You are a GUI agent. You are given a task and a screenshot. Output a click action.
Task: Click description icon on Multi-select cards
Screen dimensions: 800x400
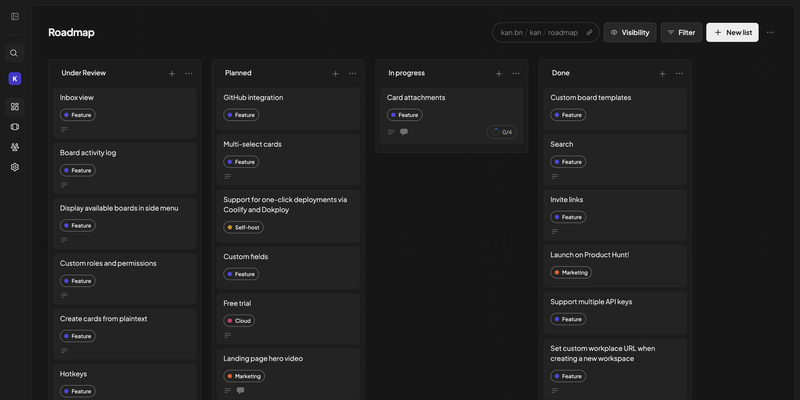click(228, 177)
